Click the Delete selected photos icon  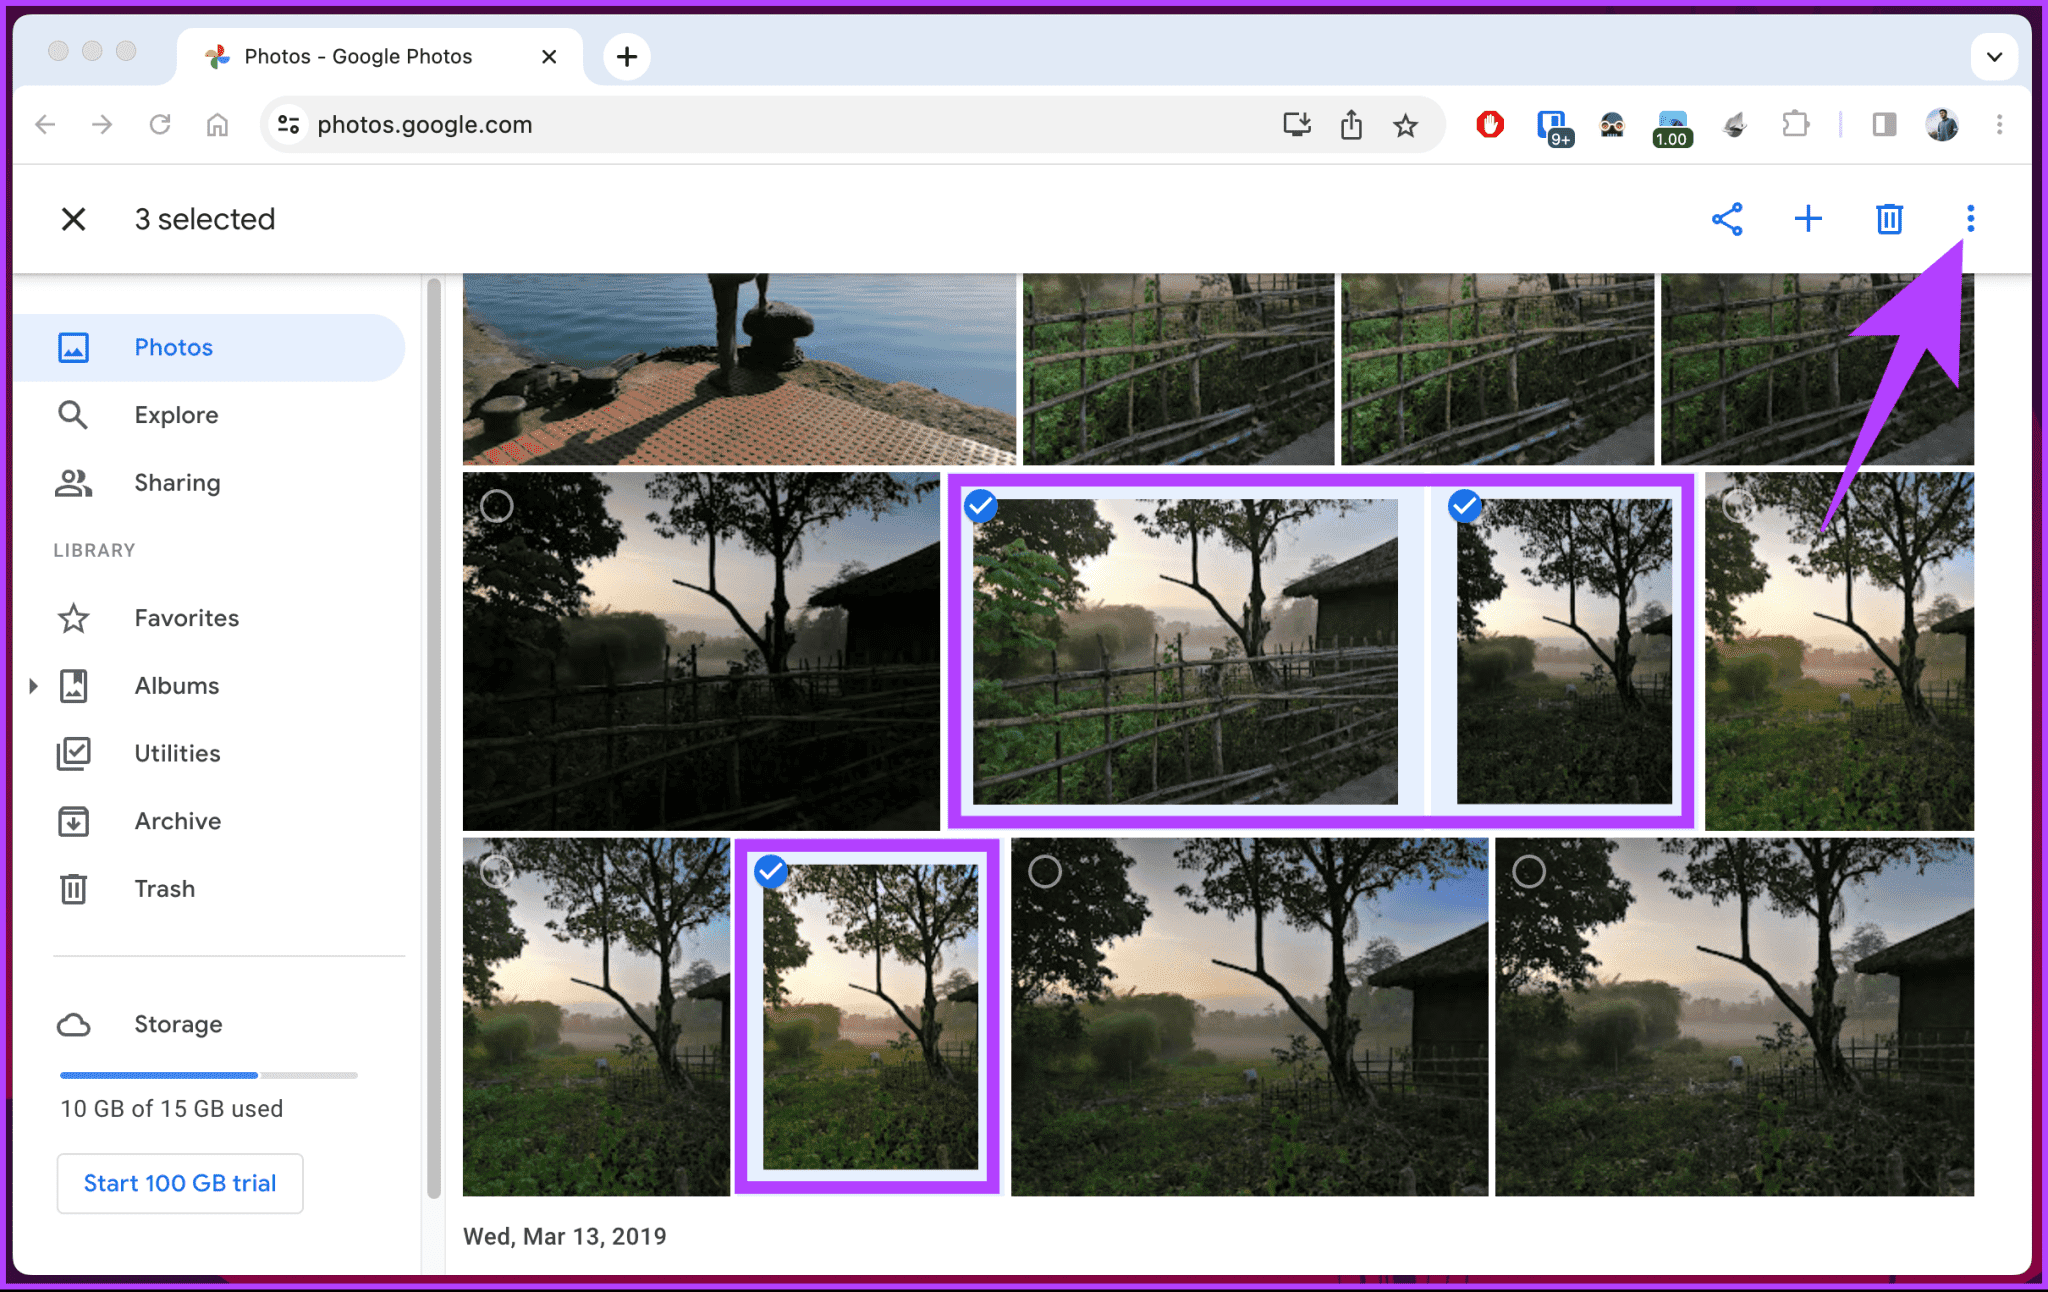click(1889, 219)
